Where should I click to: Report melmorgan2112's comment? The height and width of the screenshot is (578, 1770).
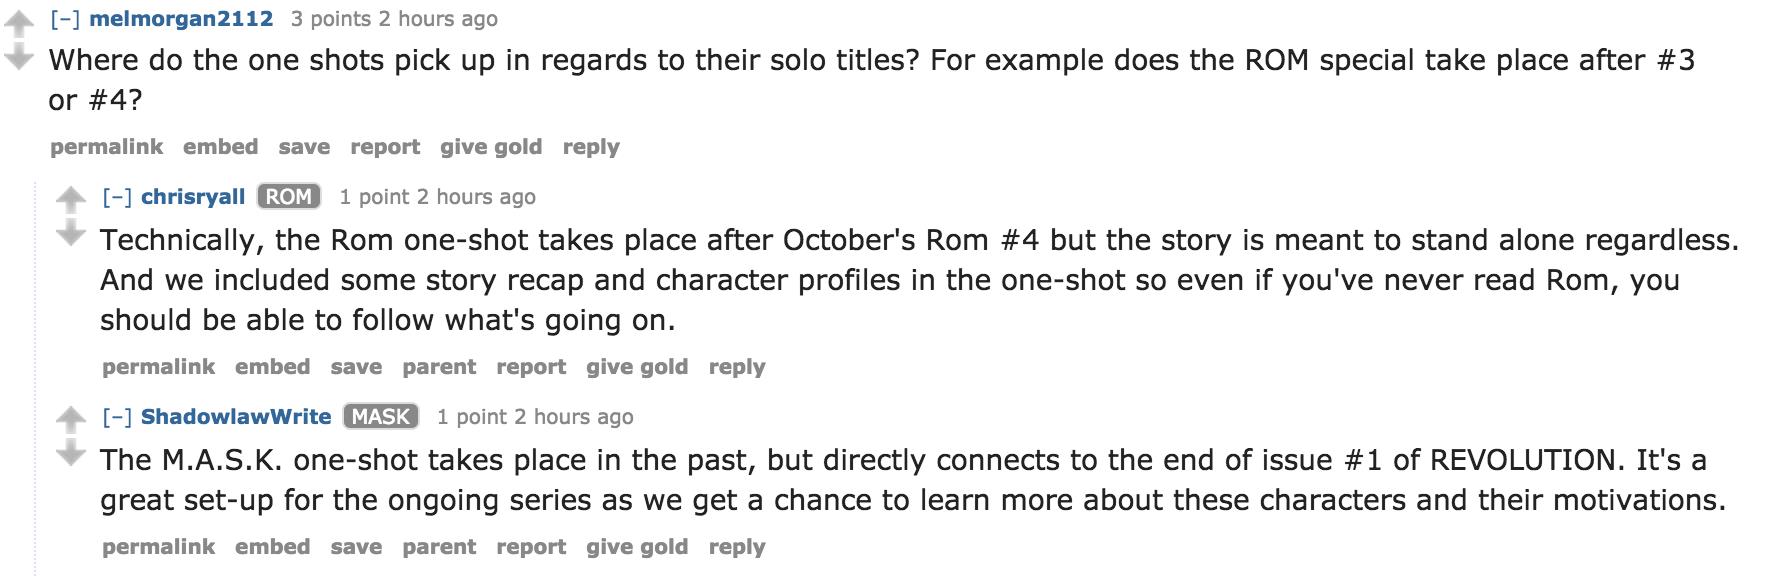click(x=385, y=147)
